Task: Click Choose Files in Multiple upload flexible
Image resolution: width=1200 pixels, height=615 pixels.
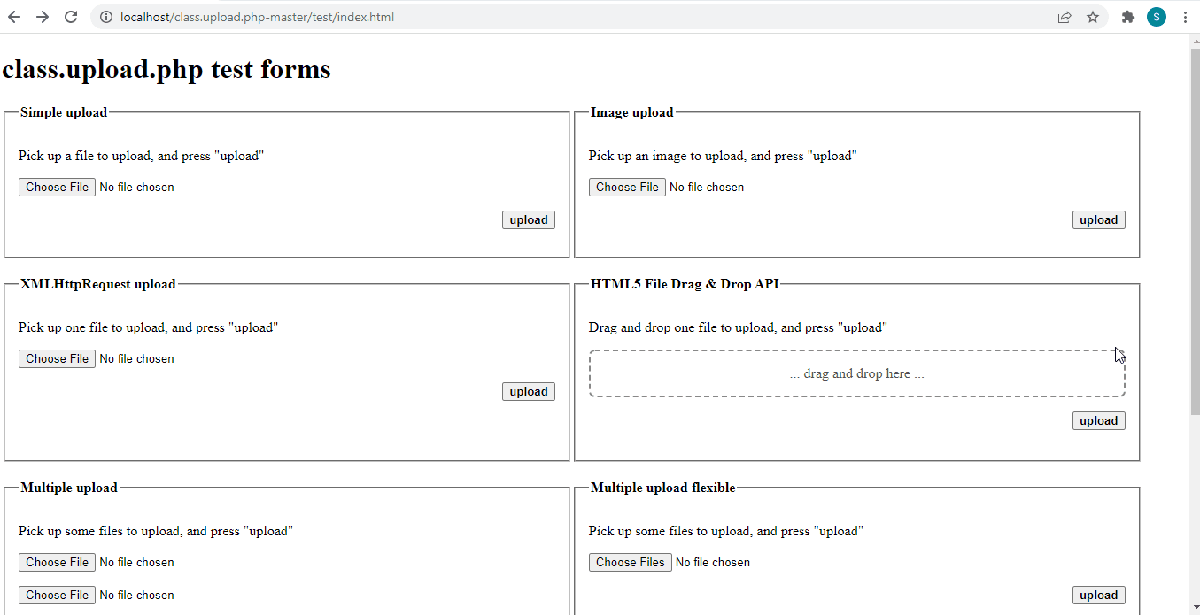Action: point(629,561)
